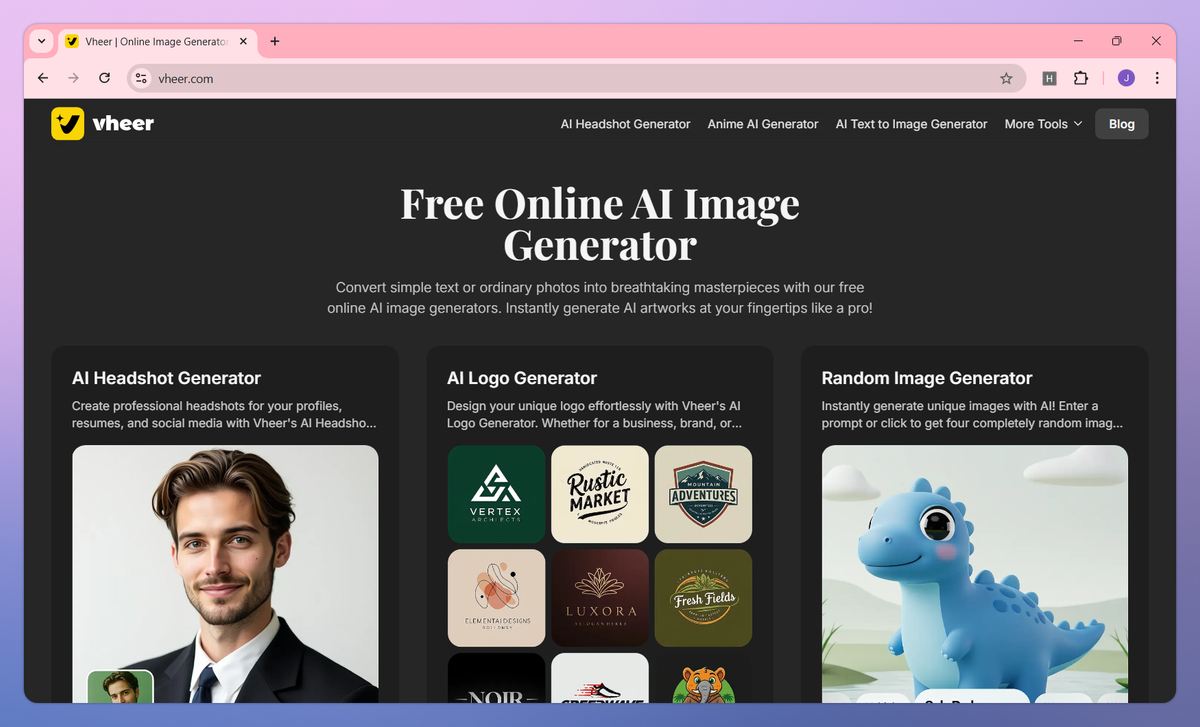The width and height of the screenshot is (1200, 727).
Task: Click the Free Online AI Image Generator heading
Action: (x=600, y=224)
